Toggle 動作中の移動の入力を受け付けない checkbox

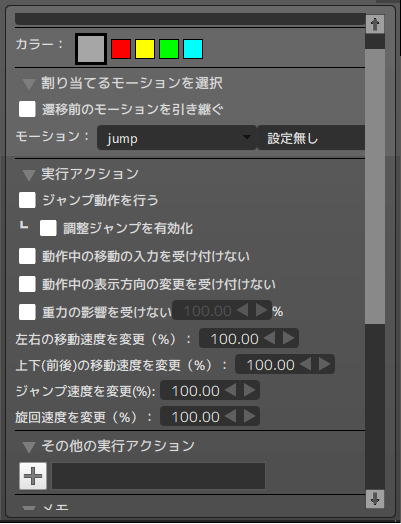[x=27, y=256]
